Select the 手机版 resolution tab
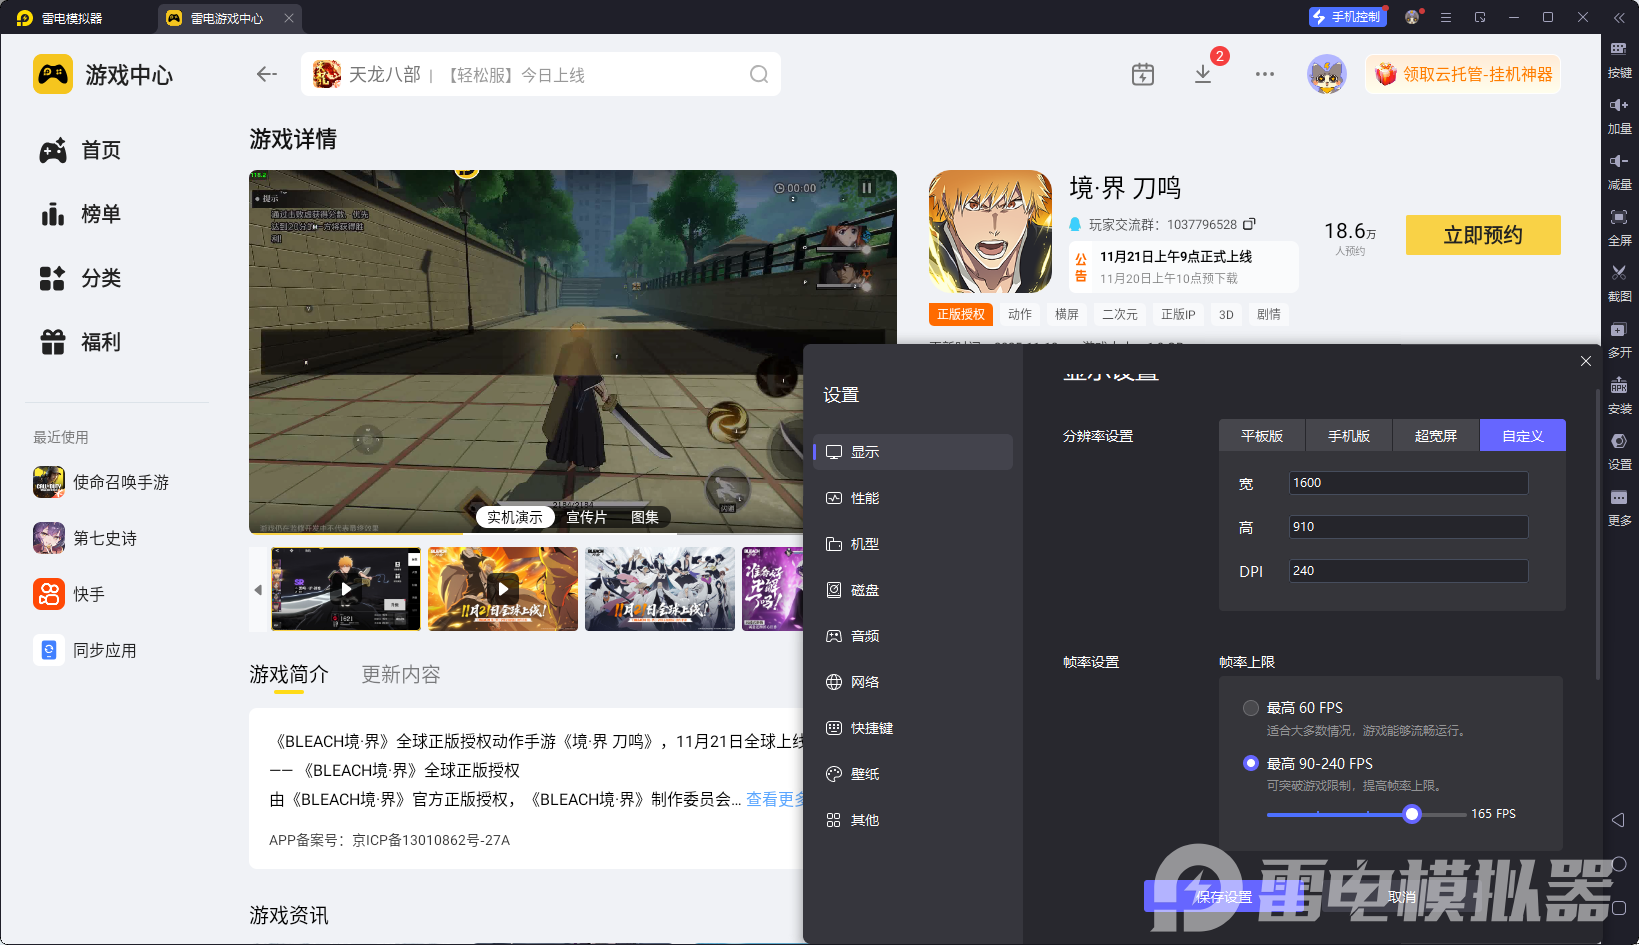Screen dimensions: 1639x945 point(1348,436)
